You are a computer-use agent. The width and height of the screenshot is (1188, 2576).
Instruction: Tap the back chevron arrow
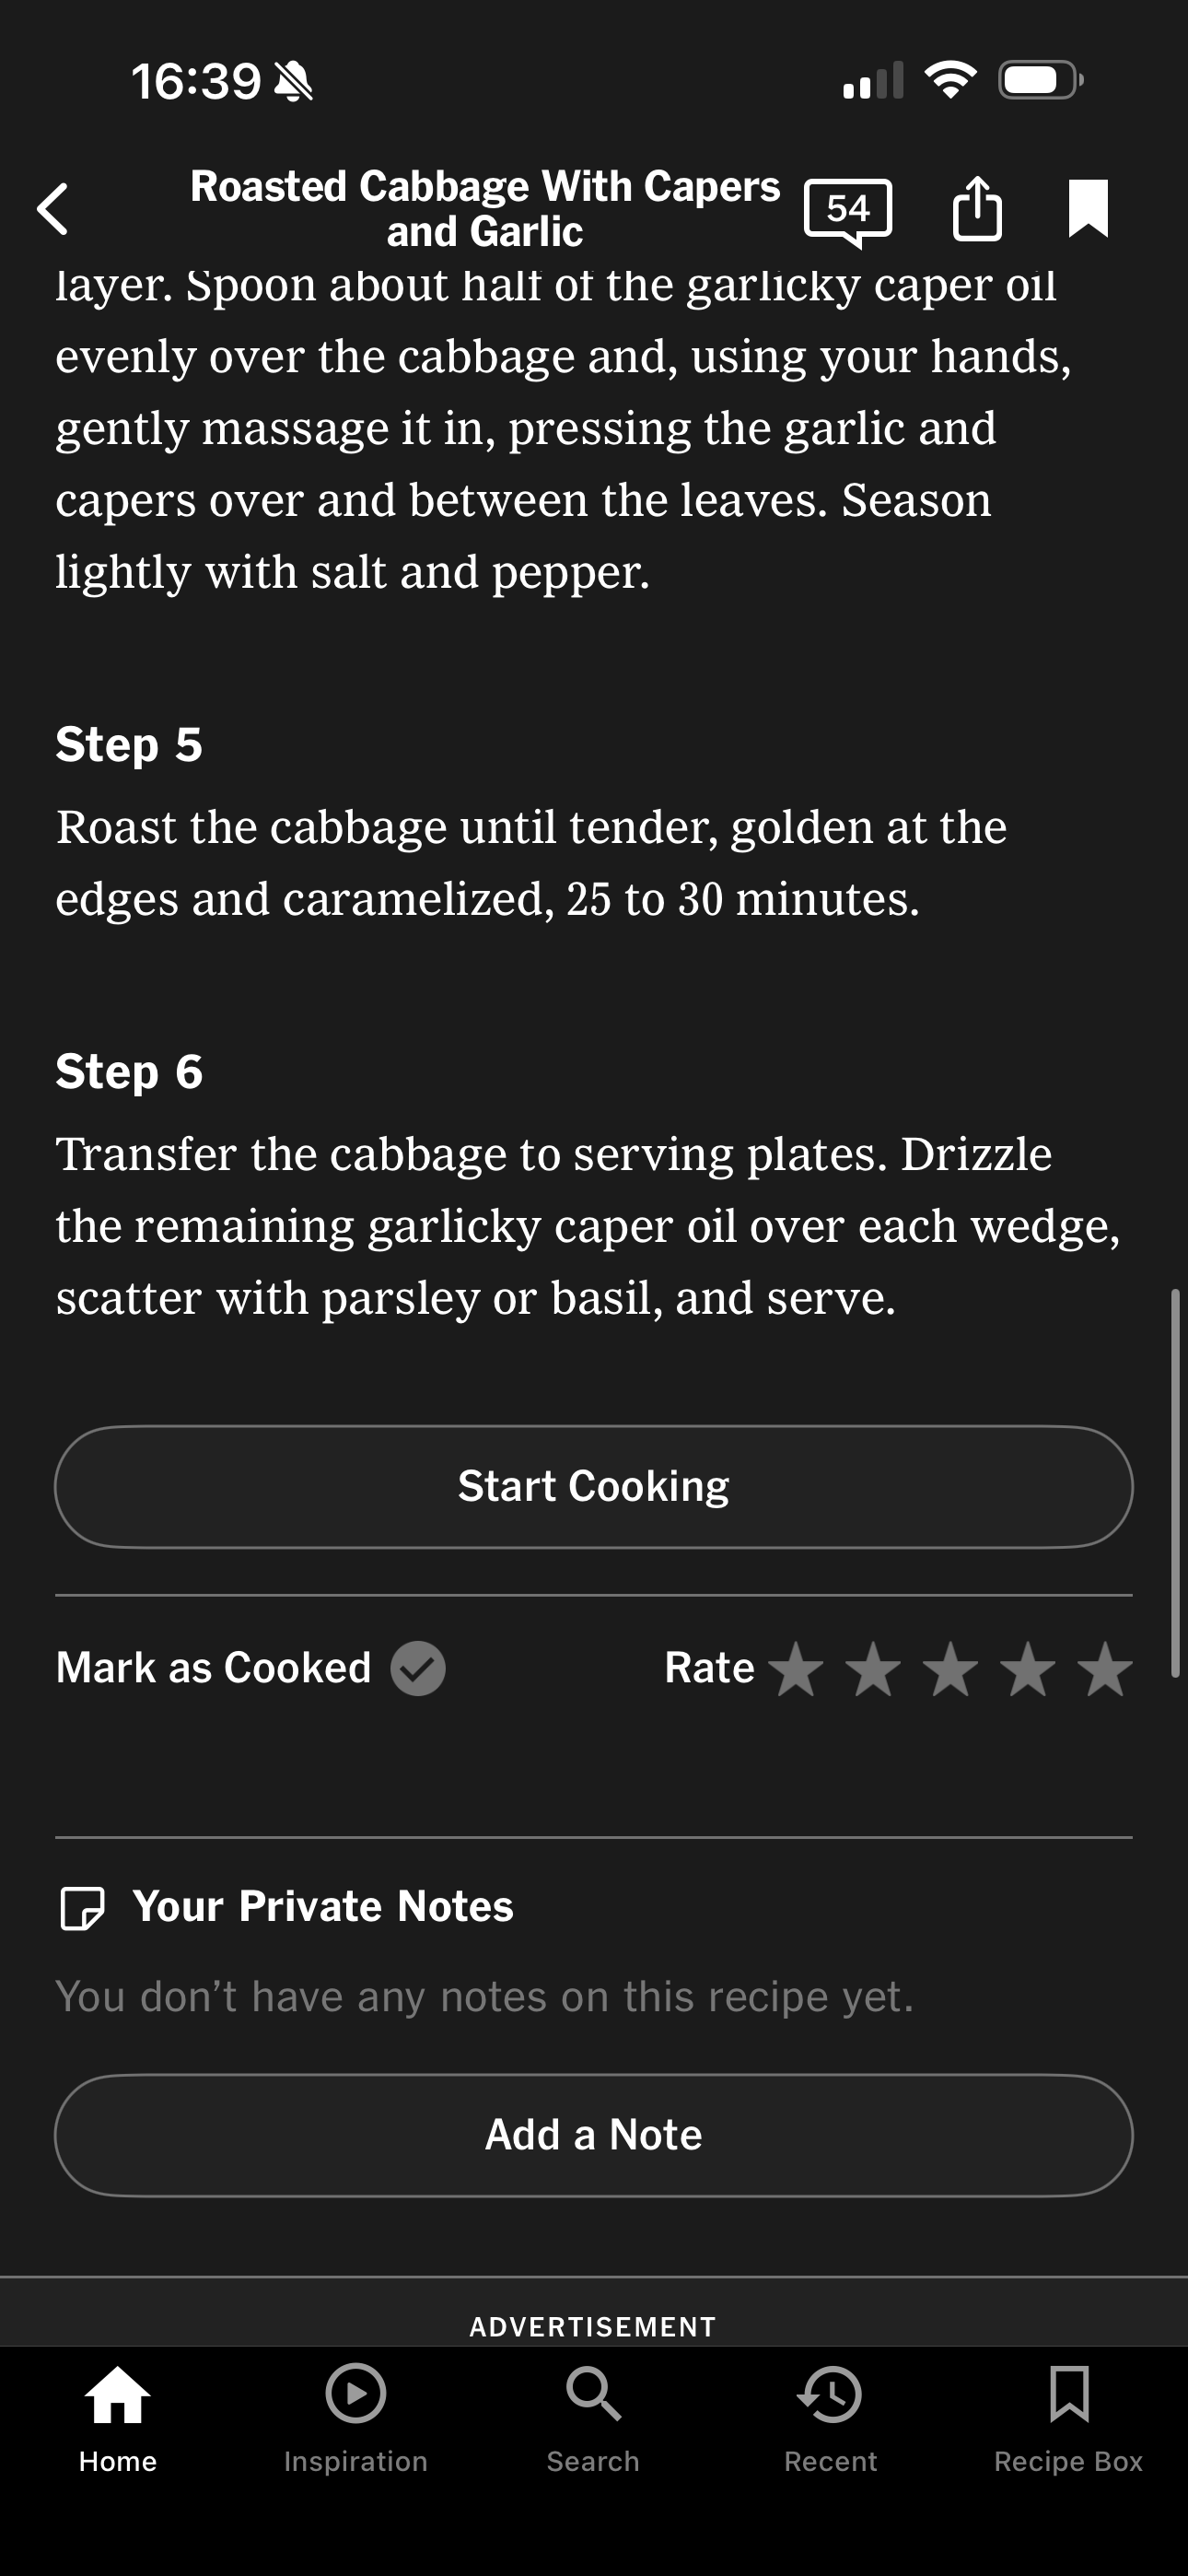(53, 209)
